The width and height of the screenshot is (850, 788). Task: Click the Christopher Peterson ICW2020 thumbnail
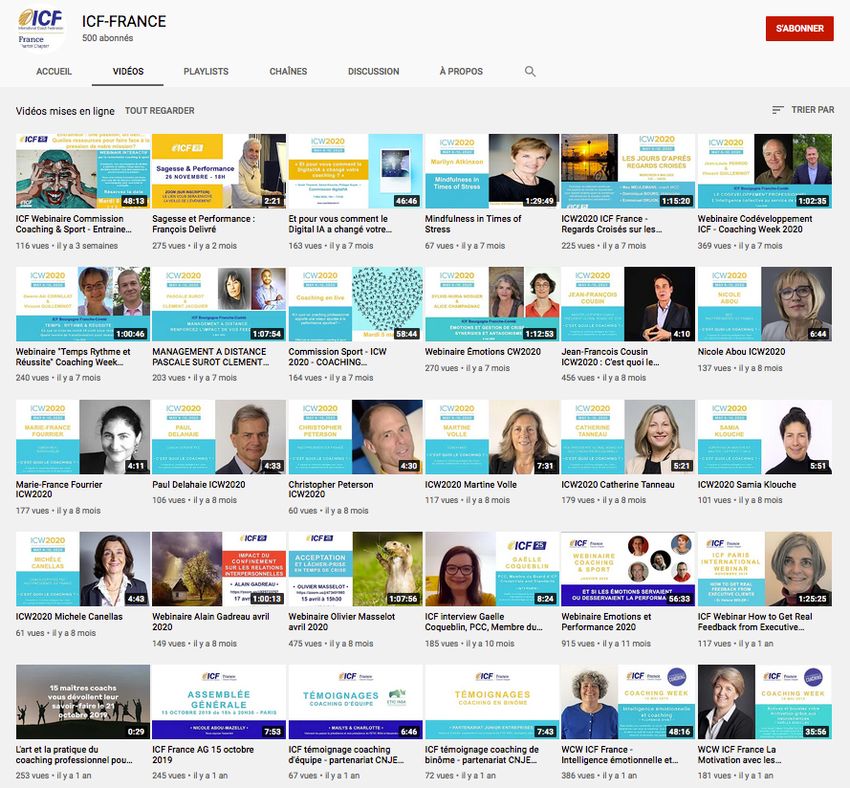coord(354,437)
